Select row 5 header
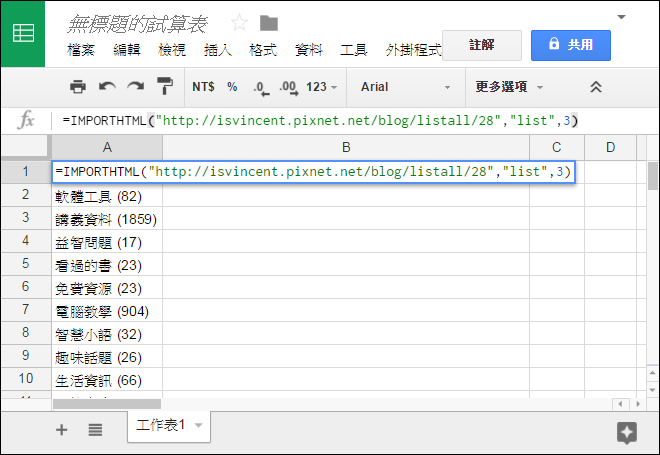660x455 pixels. (x=26, y=264)
